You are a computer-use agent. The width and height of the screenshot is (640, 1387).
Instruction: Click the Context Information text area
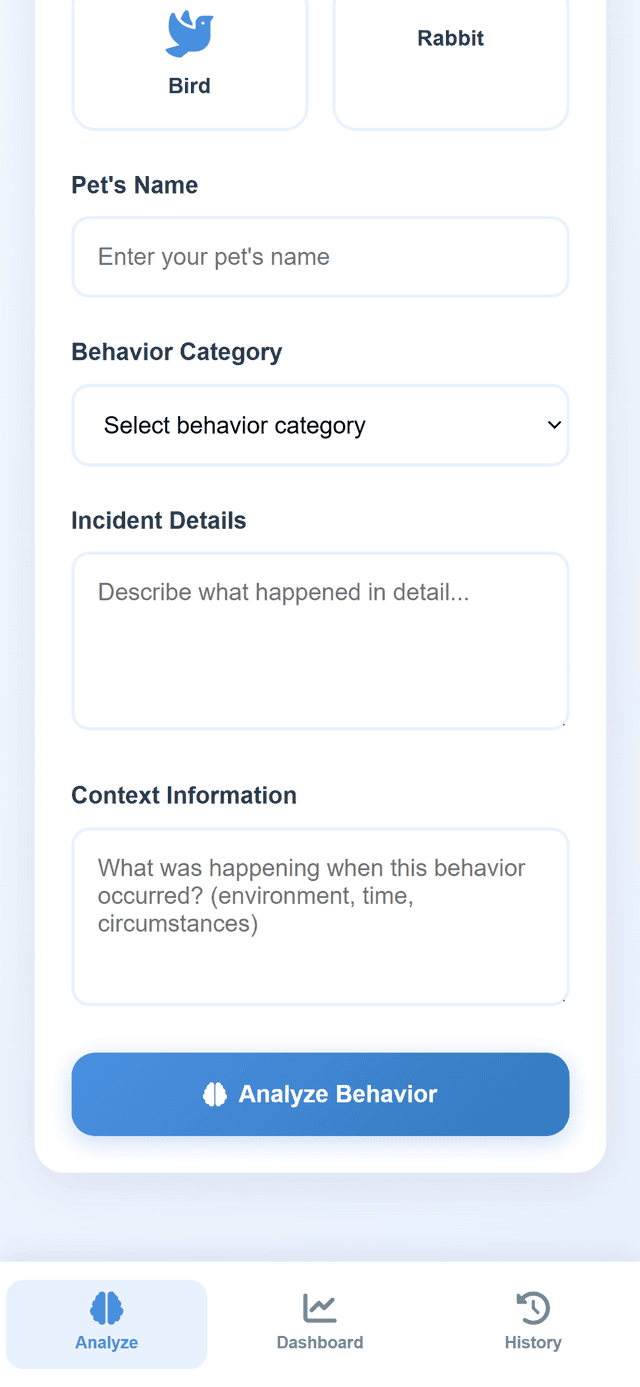(x=320, y=915)
